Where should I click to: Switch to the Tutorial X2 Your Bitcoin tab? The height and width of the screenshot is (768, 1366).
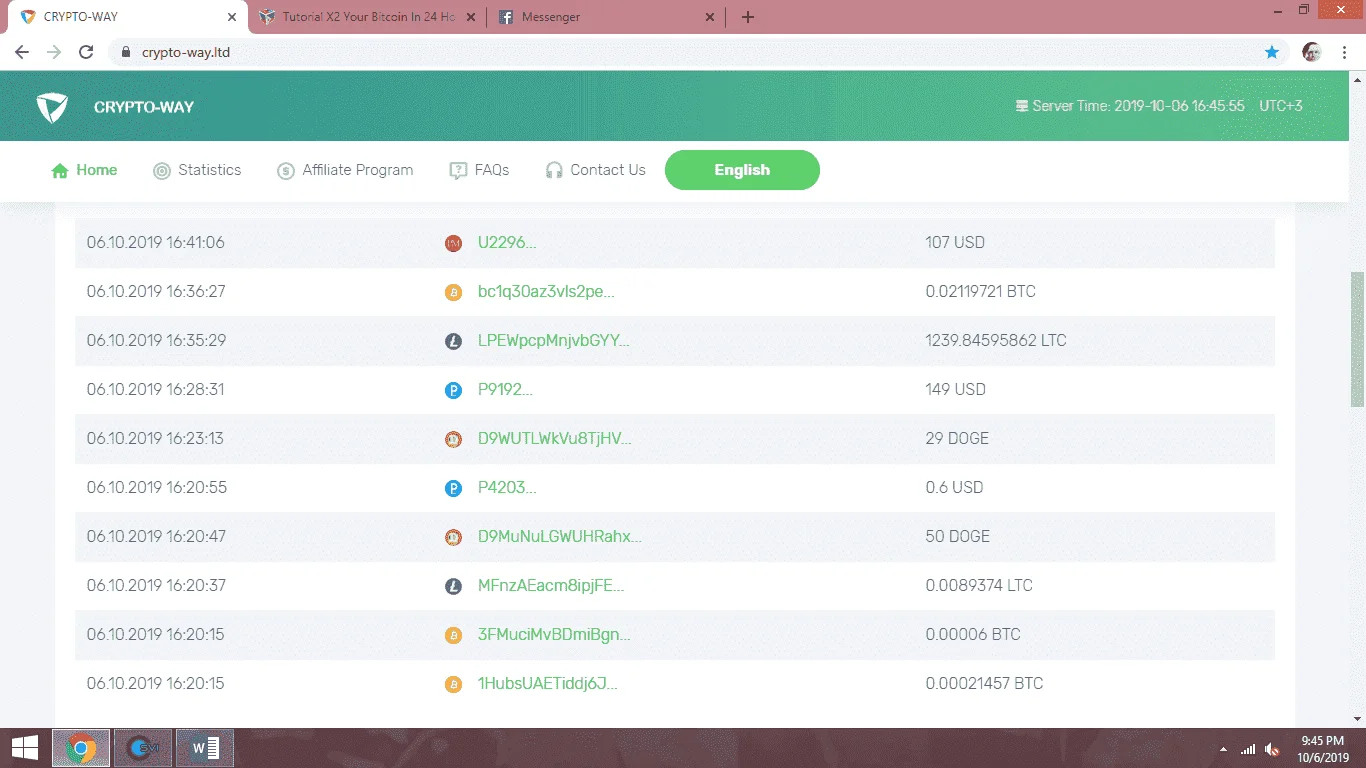368,17
